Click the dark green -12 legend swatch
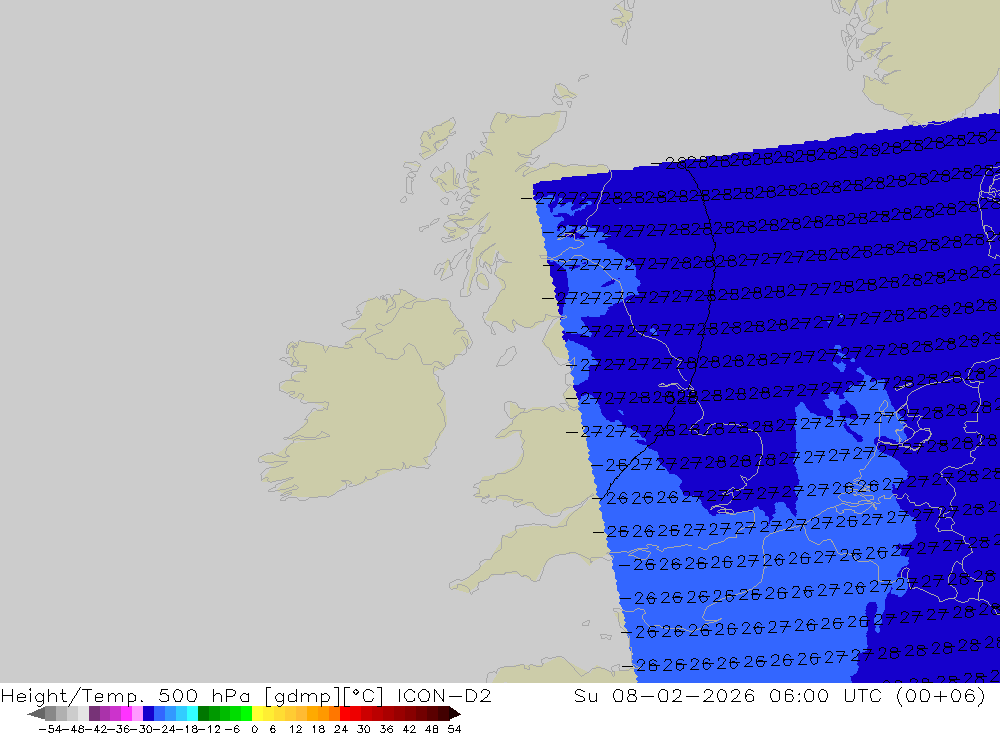The width and height of the screenshot is (1000, 733). click(x=203, y=714)
